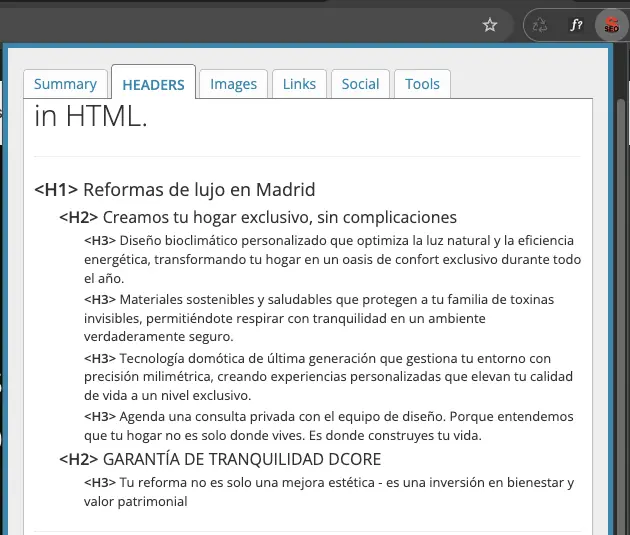Click H3 starting 'Diseño bioclimático personalizado'
The width and height of the screenshot is (630, 535).
332,259
